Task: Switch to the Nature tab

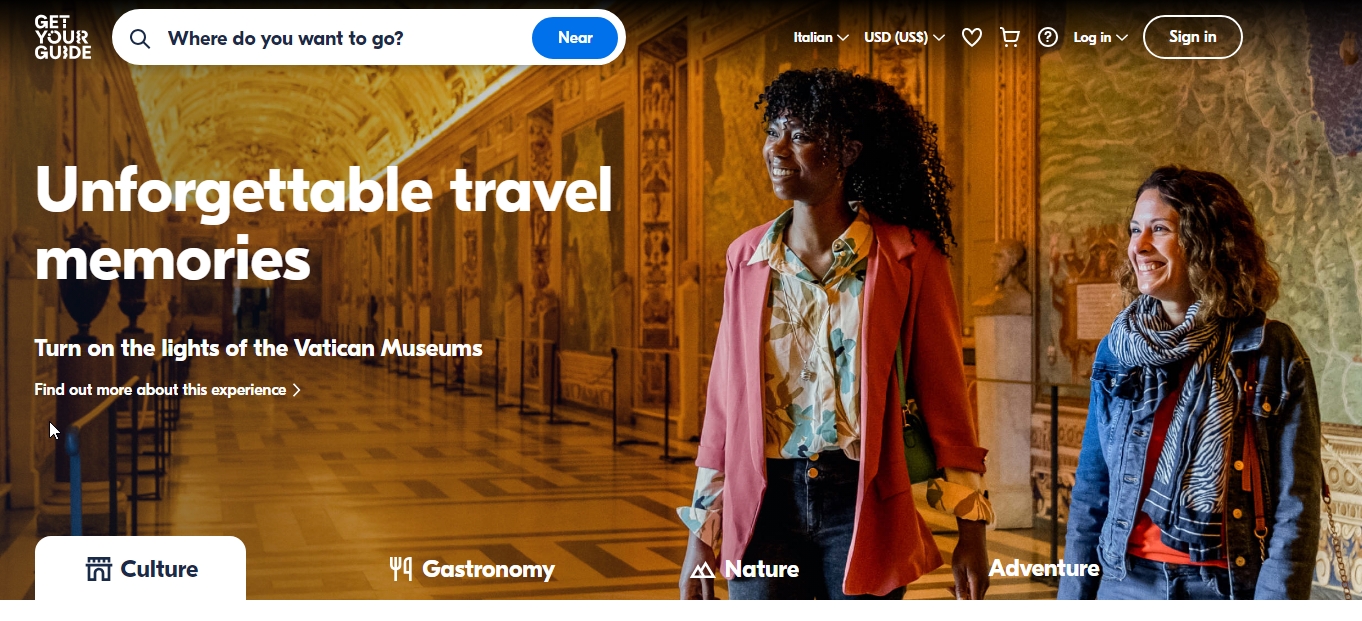Action: click(745, 569)
